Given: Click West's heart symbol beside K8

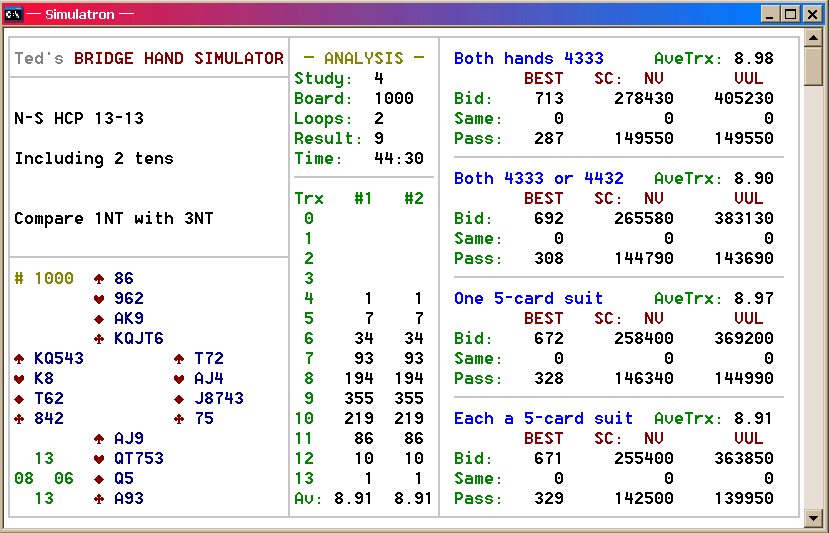Looking at the screenshot, I should pos(19,379).
